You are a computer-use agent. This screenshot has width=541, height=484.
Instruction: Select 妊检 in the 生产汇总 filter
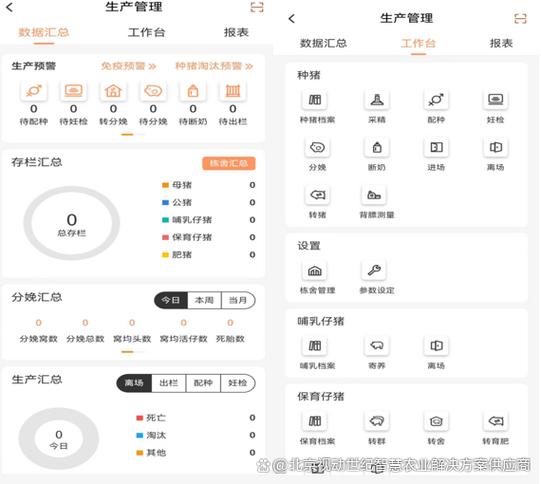tap(238, 383)
